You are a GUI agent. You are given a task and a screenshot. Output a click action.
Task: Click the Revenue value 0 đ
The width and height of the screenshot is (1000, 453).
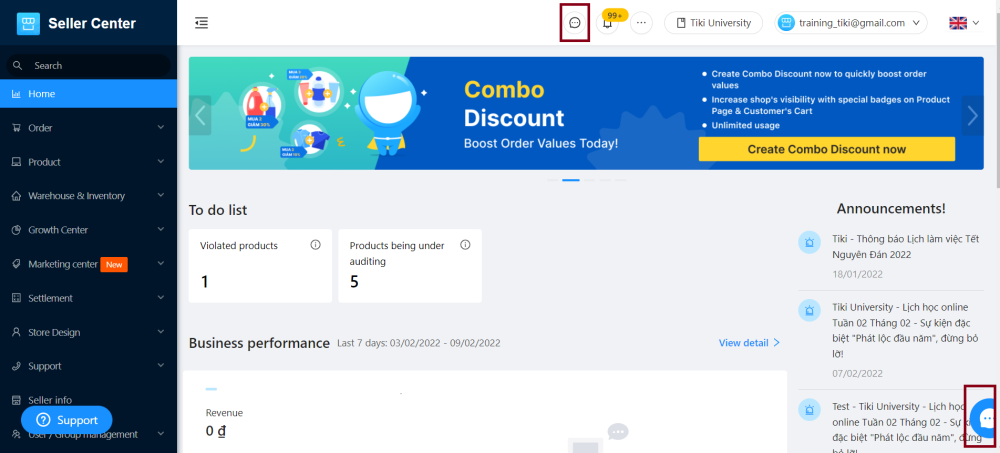216,431
